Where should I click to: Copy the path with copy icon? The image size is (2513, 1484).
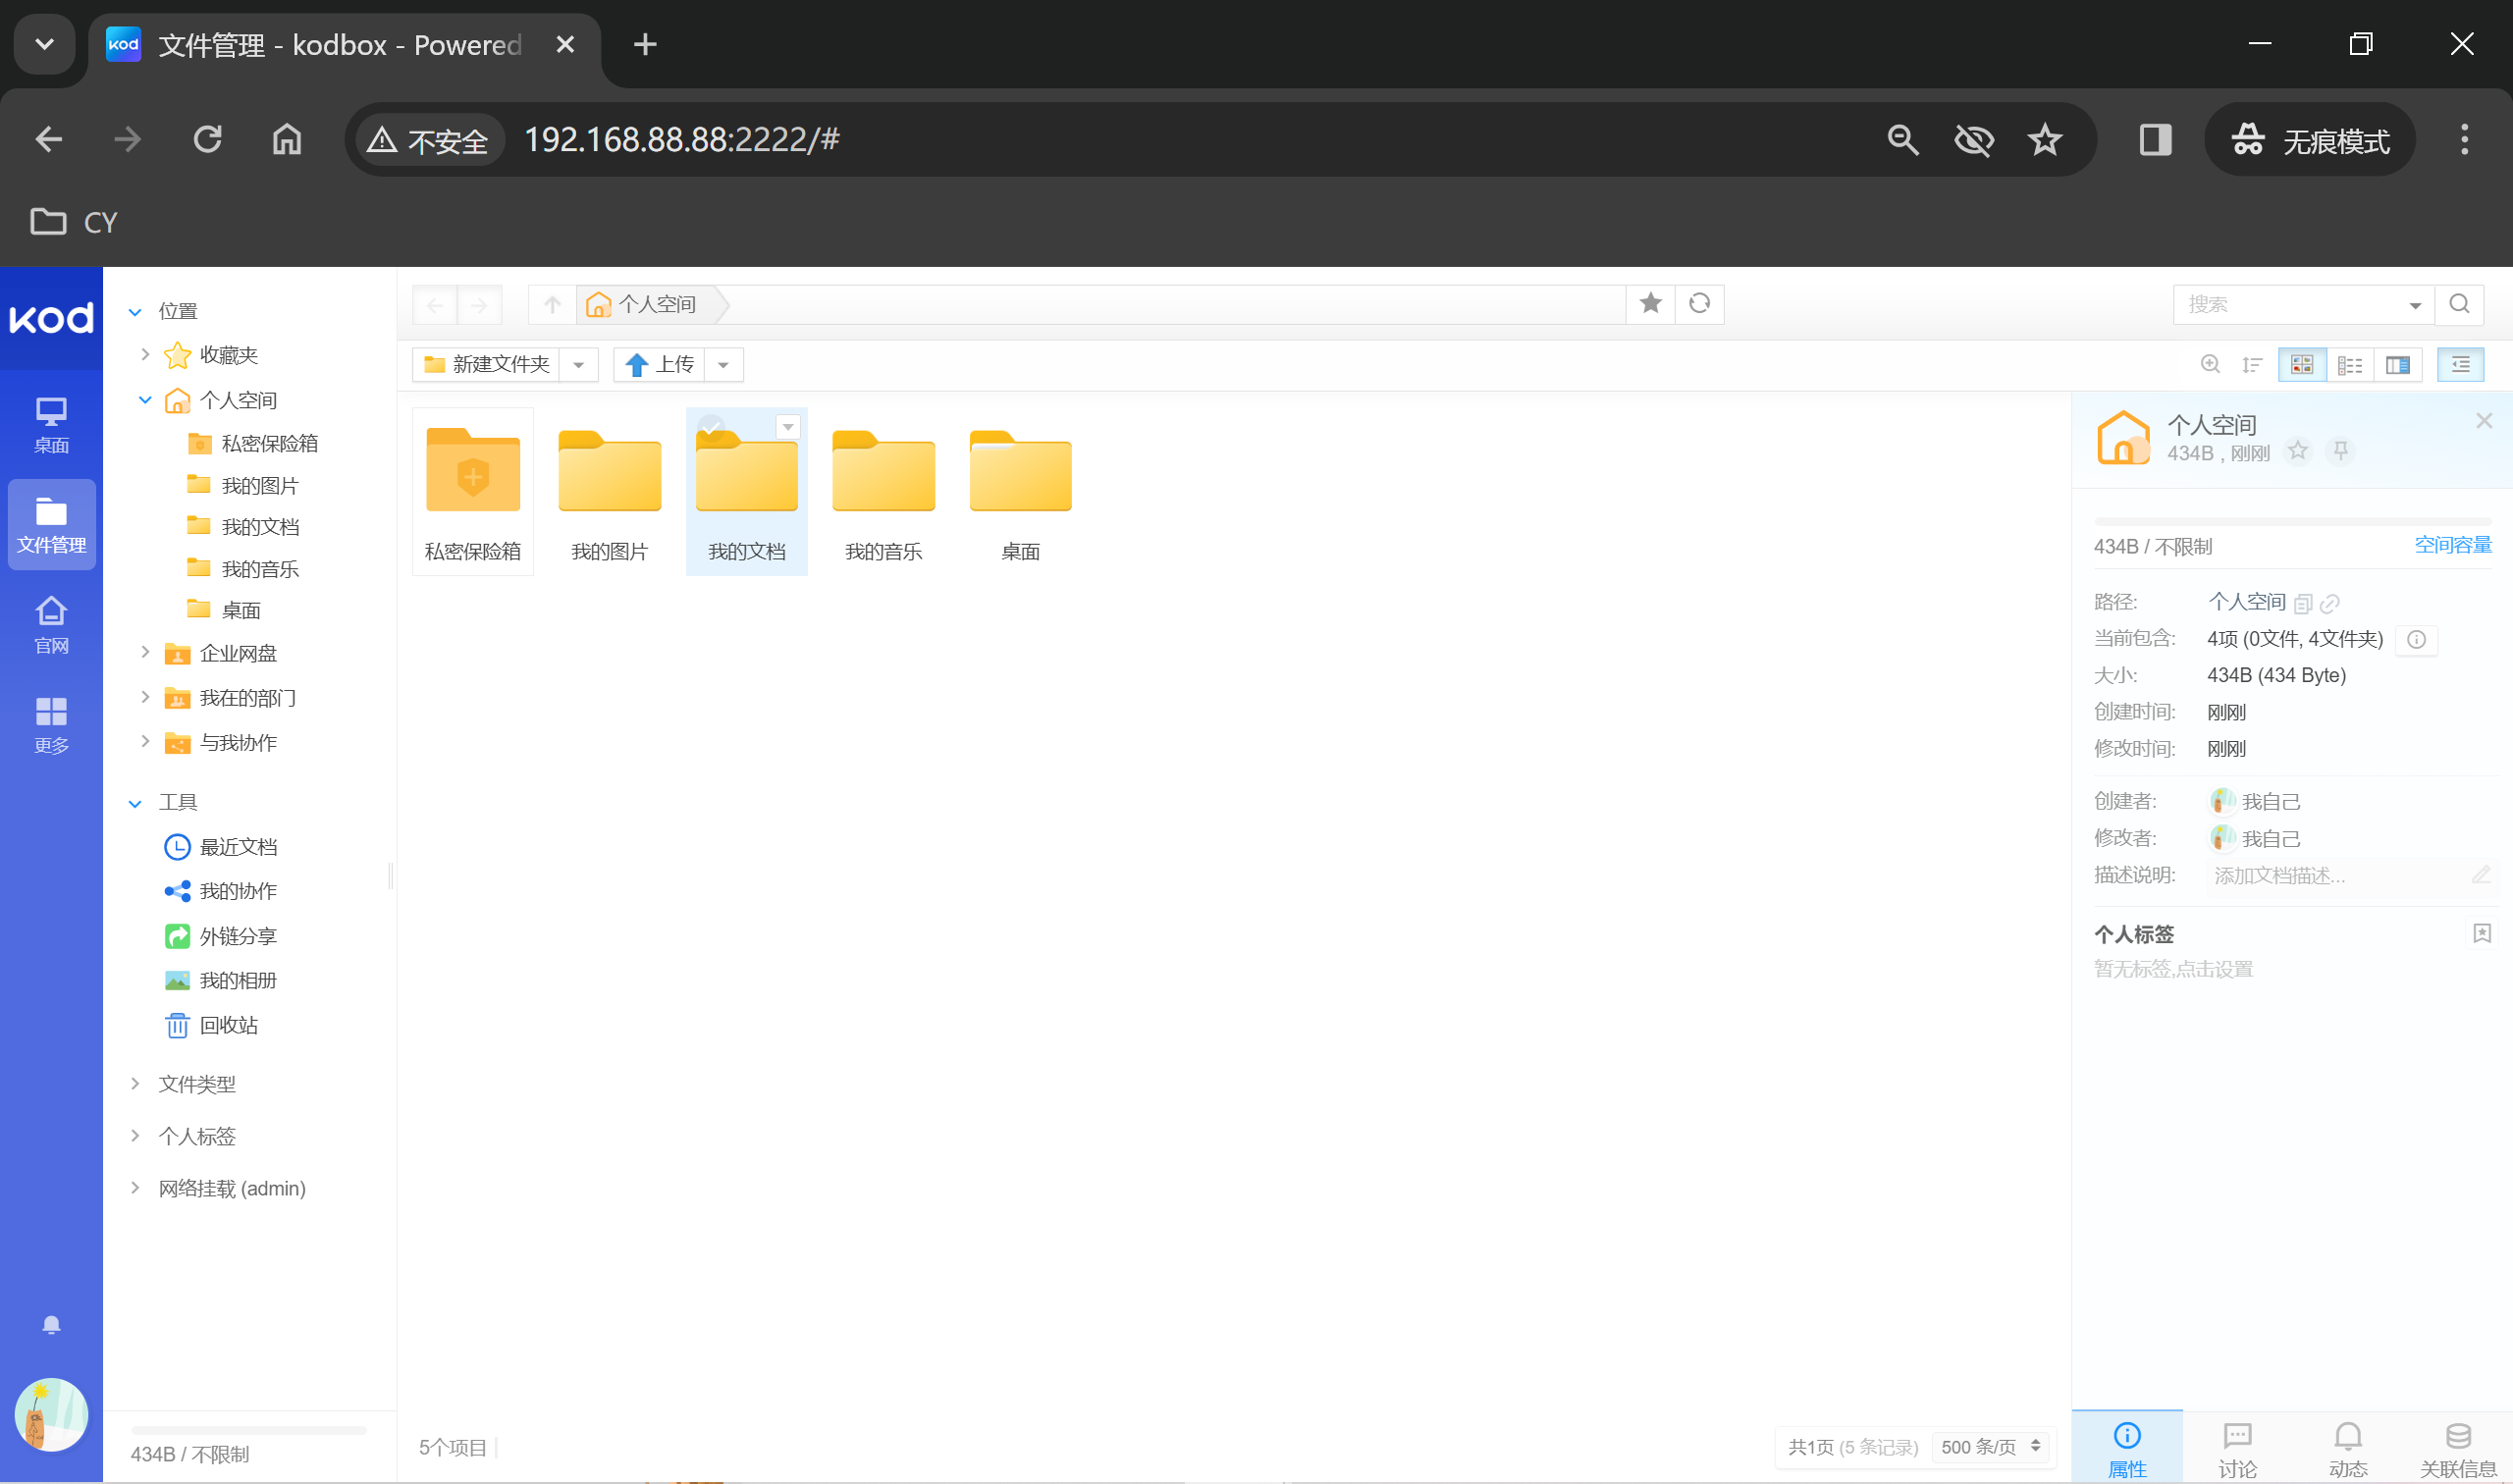coord(2303,603)
